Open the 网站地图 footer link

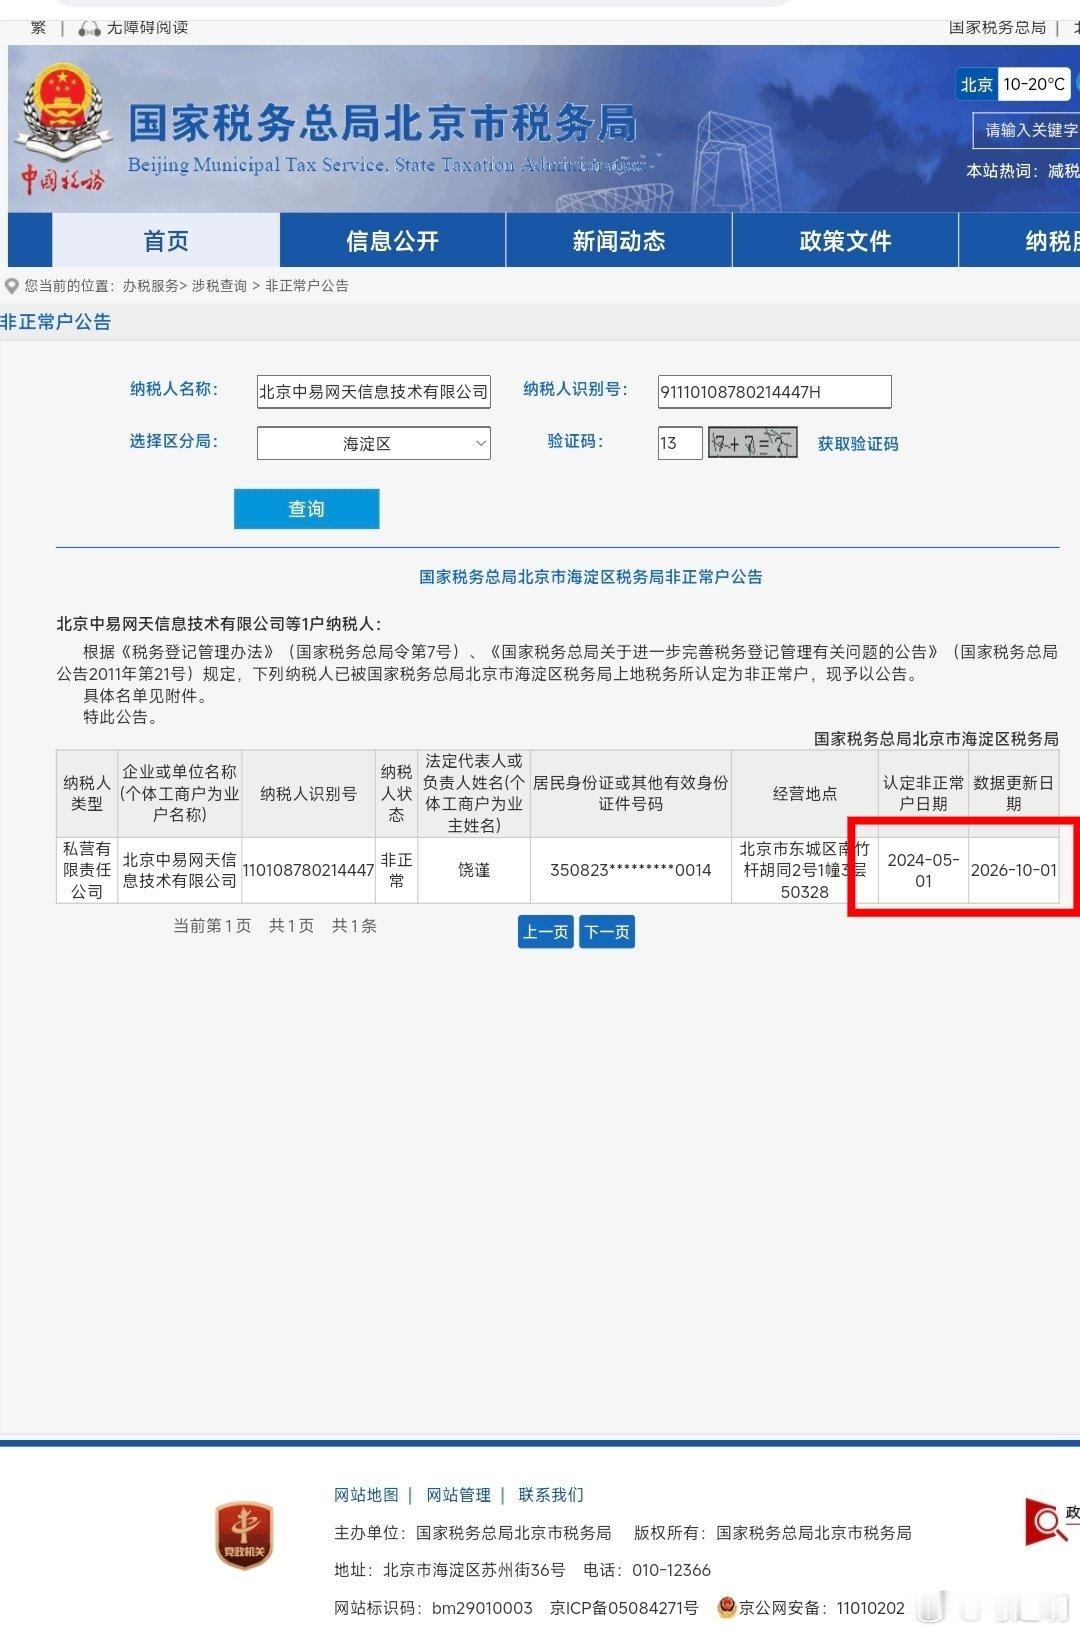coord(366,1495)
